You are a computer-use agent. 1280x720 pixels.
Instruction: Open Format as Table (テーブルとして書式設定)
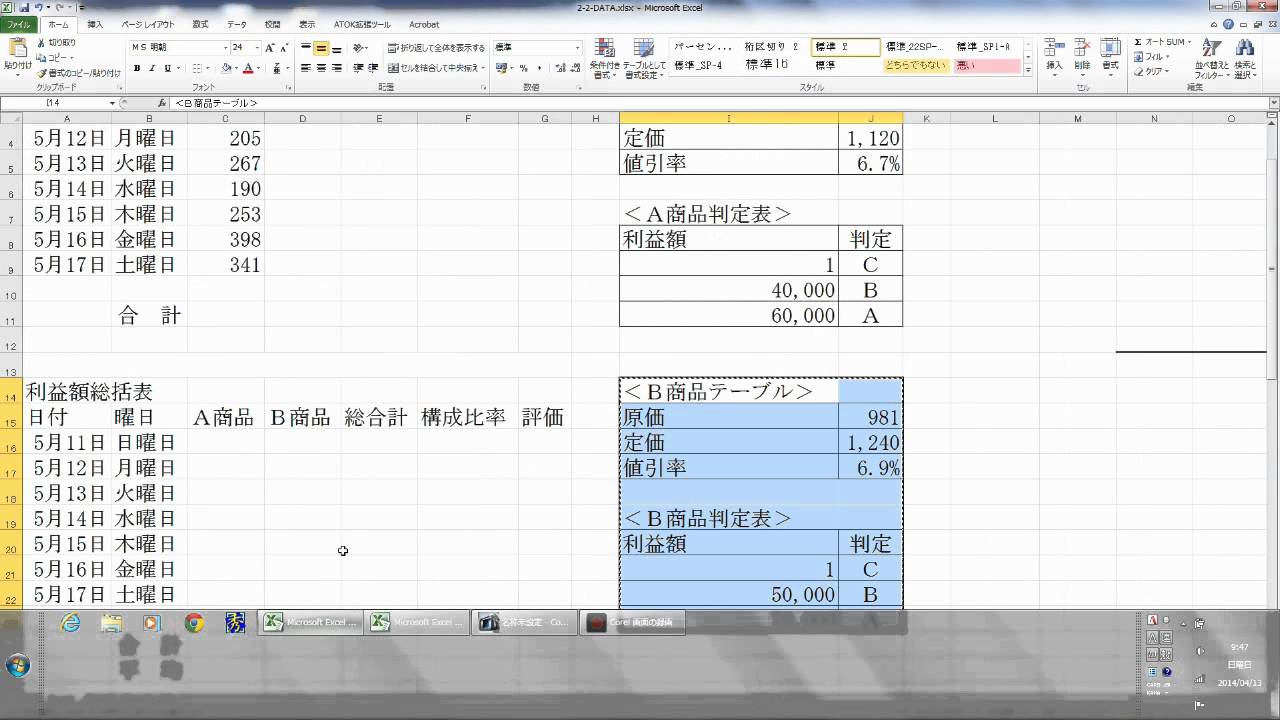click(x=644, y=59)
